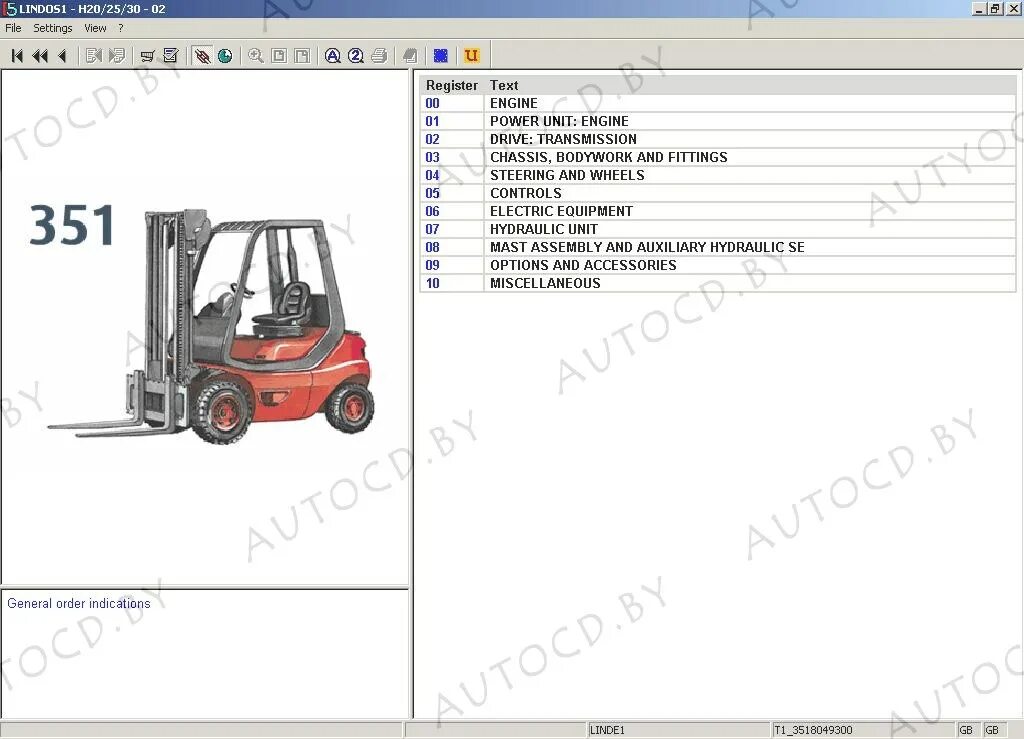Click the magnifier with letter A icon

332,56
